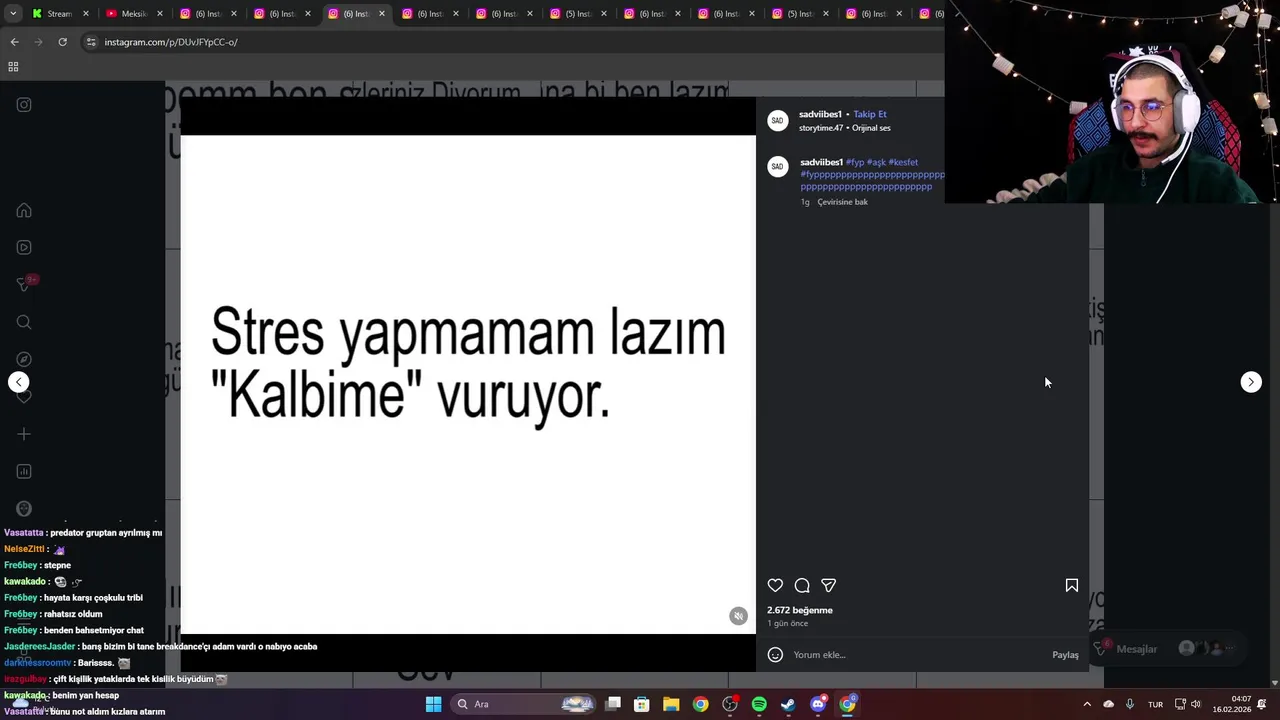1280x720 pixels.
Task: Open Discord from the taskbar
Action: pos(818,704)
